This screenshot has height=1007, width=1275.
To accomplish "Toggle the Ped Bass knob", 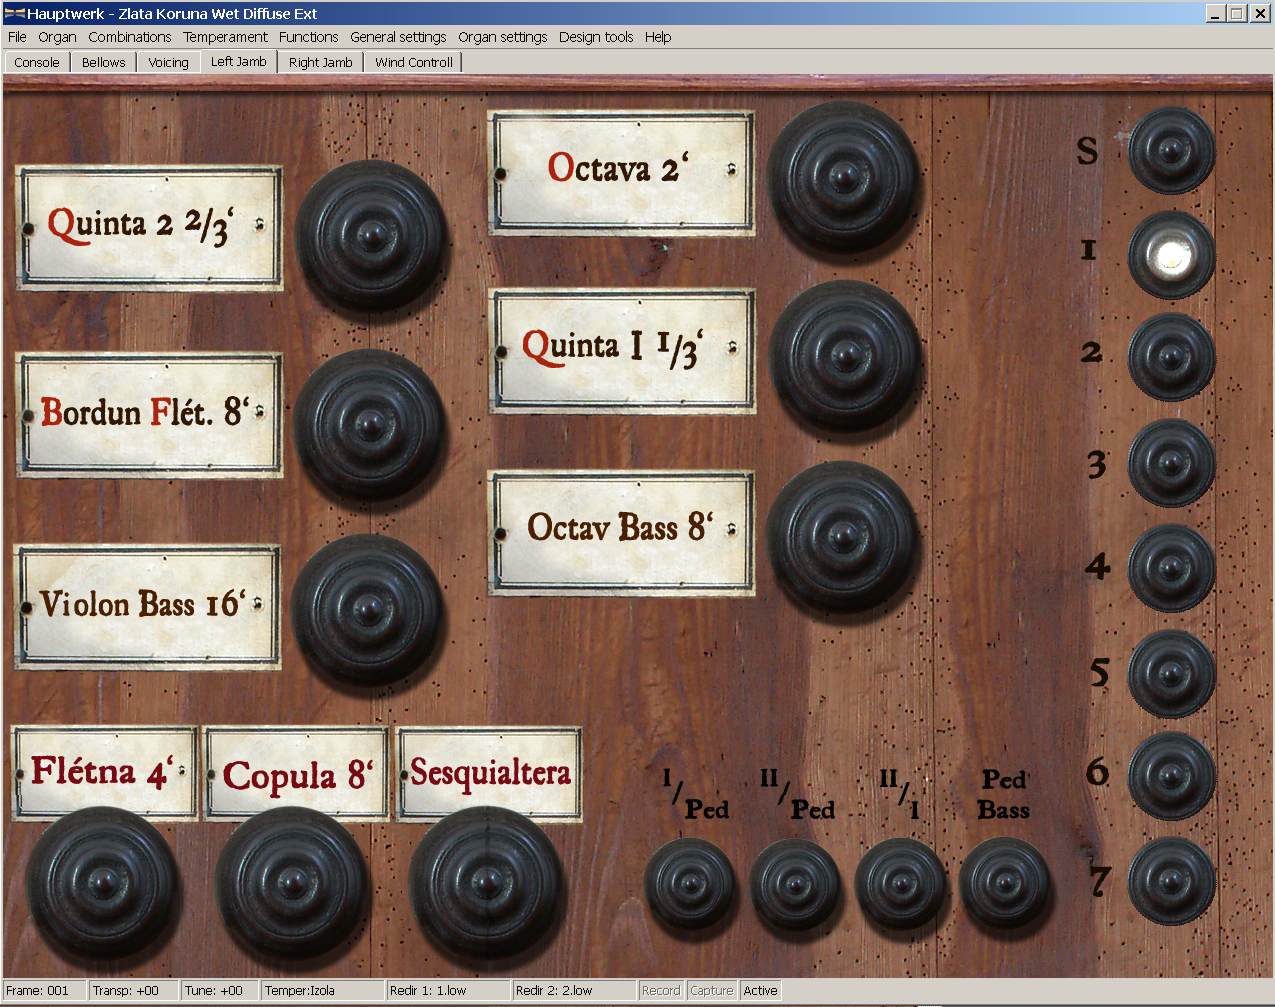I will 1004,884.
